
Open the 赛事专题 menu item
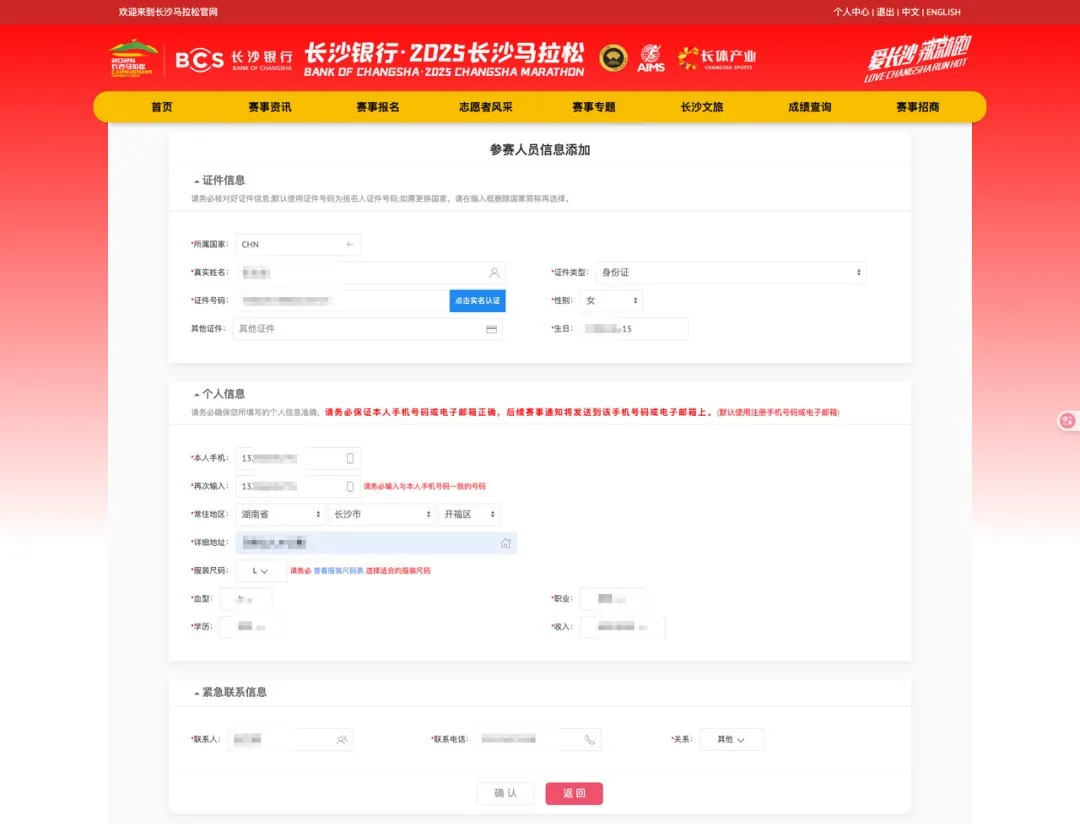tap(594, 107)
